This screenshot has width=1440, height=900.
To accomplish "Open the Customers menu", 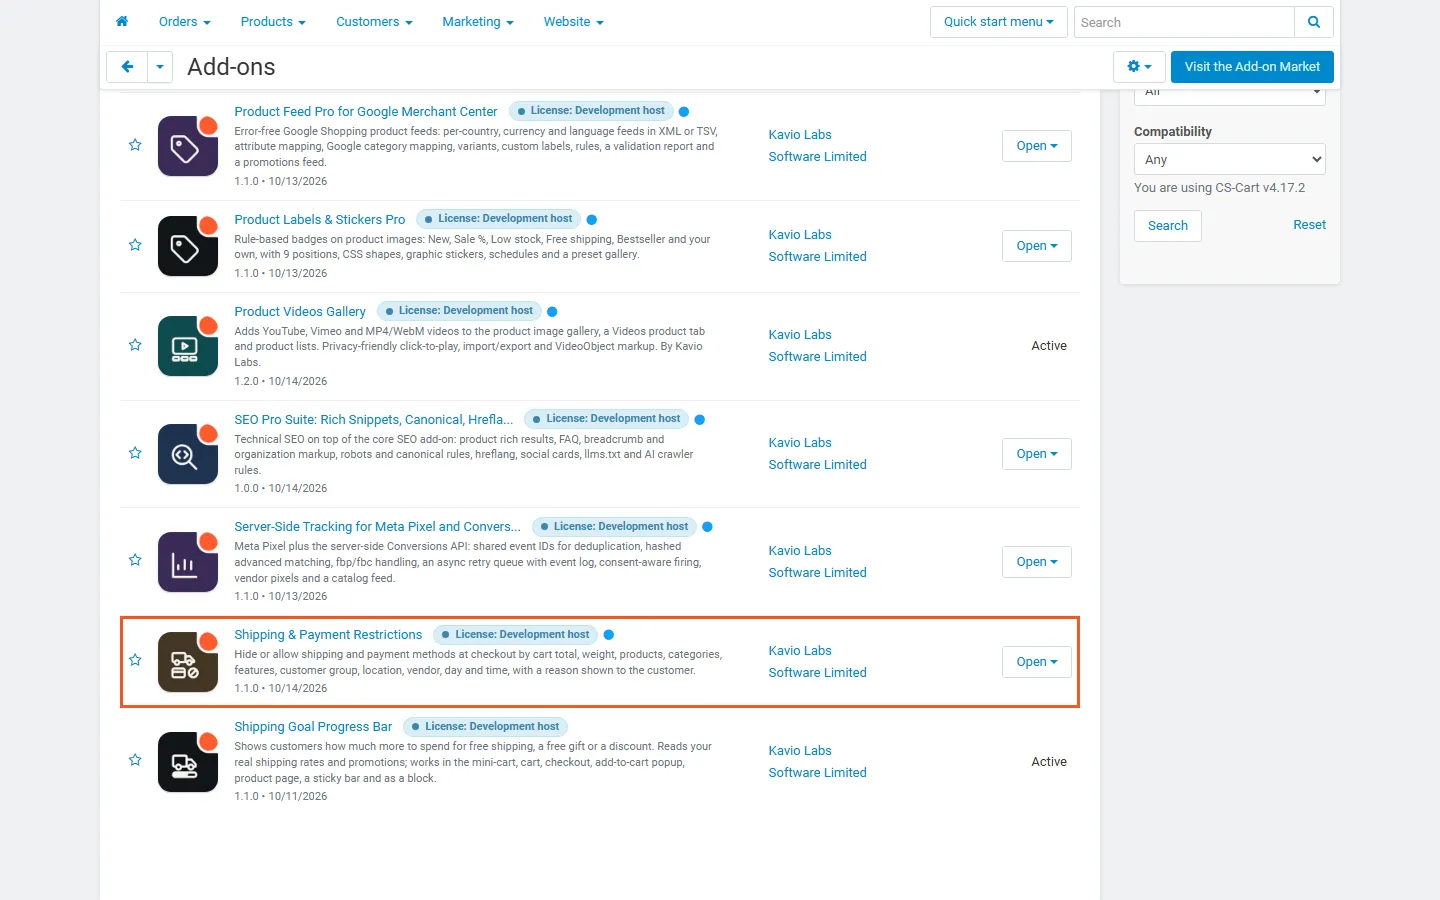I will 374,22.
